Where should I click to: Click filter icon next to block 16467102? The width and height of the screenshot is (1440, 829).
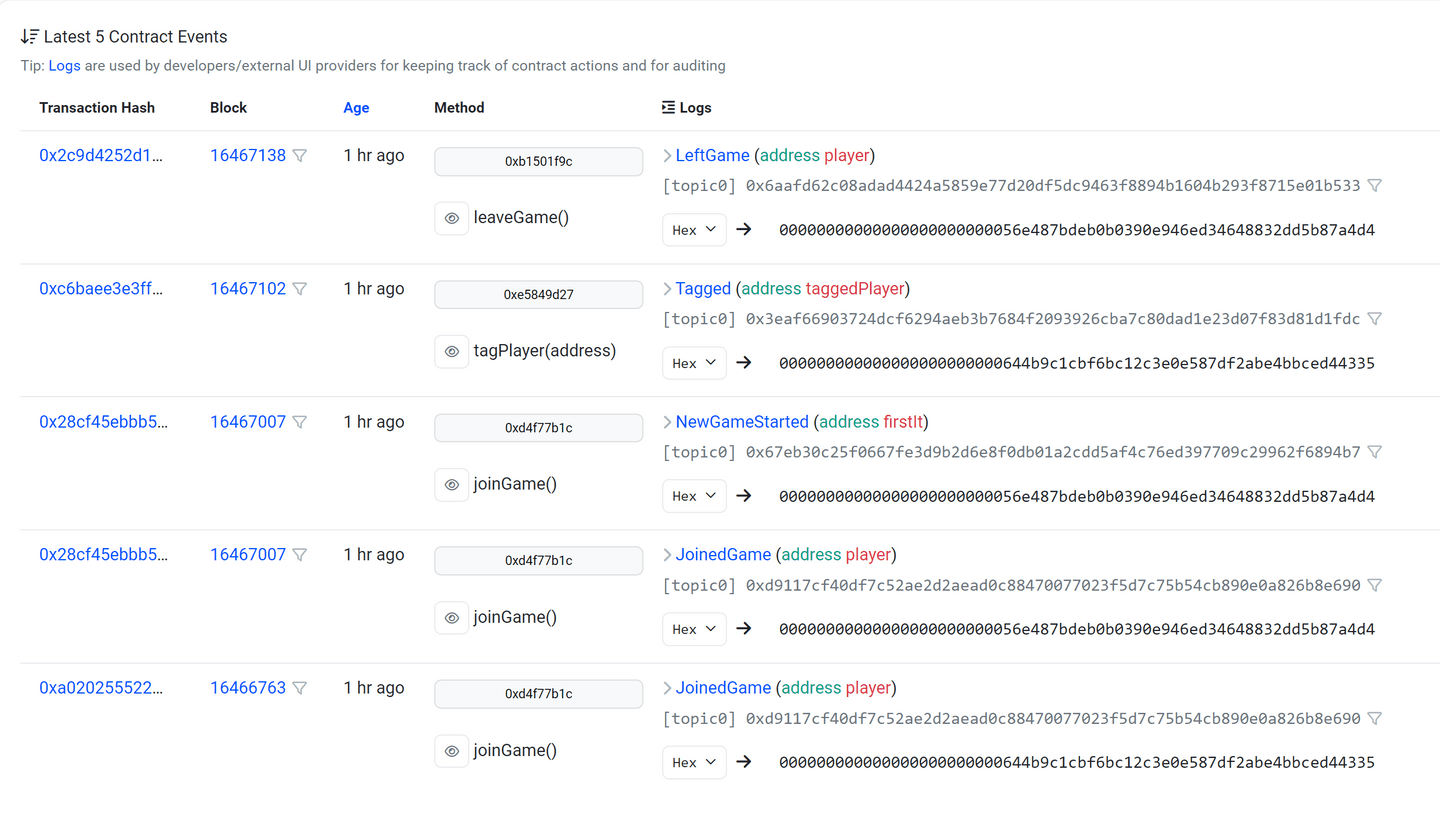[x=300, y=289]
